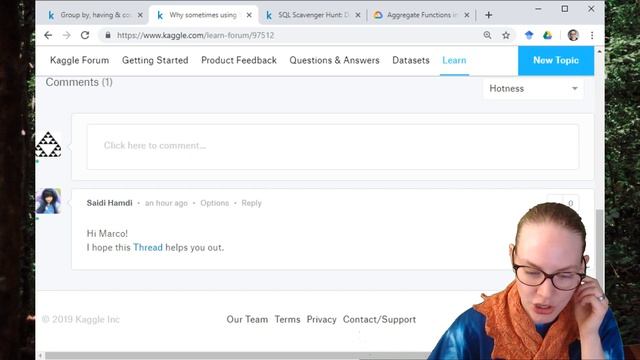The image size is (640, 360).
Task: Open the Chrome profile avatar
Action: pos(573,36)
